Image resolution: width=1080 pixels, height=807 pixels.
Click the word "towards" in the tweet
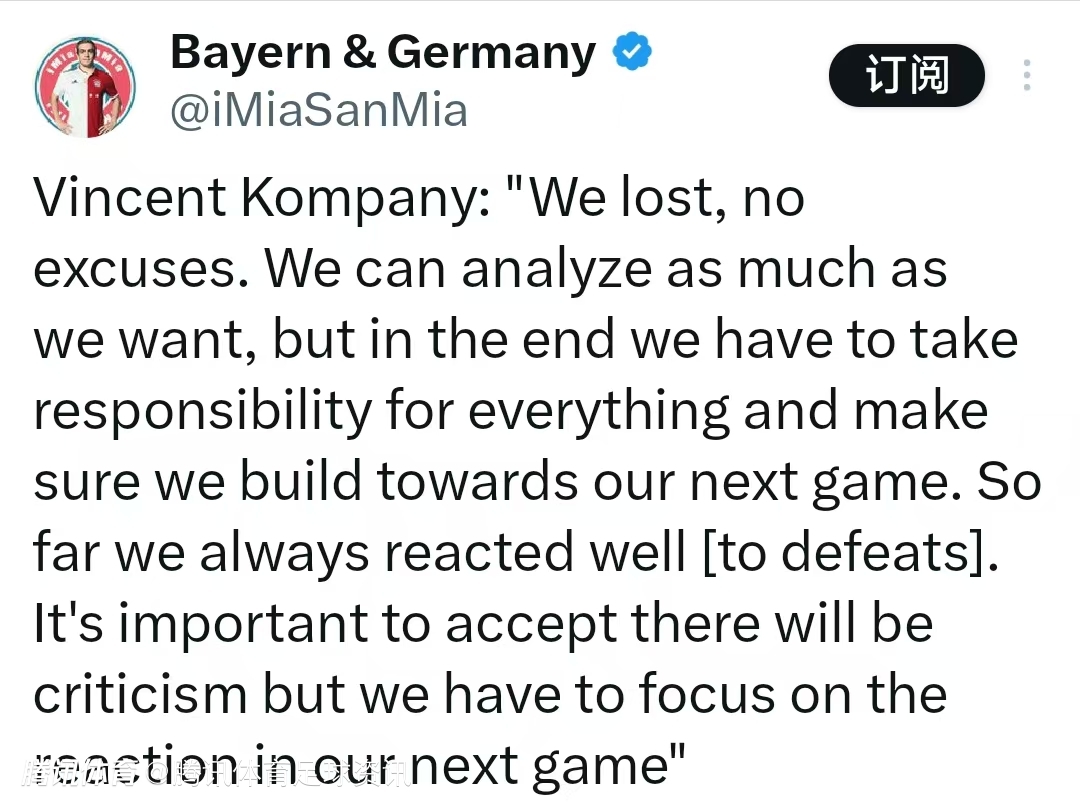coord(475,483)
